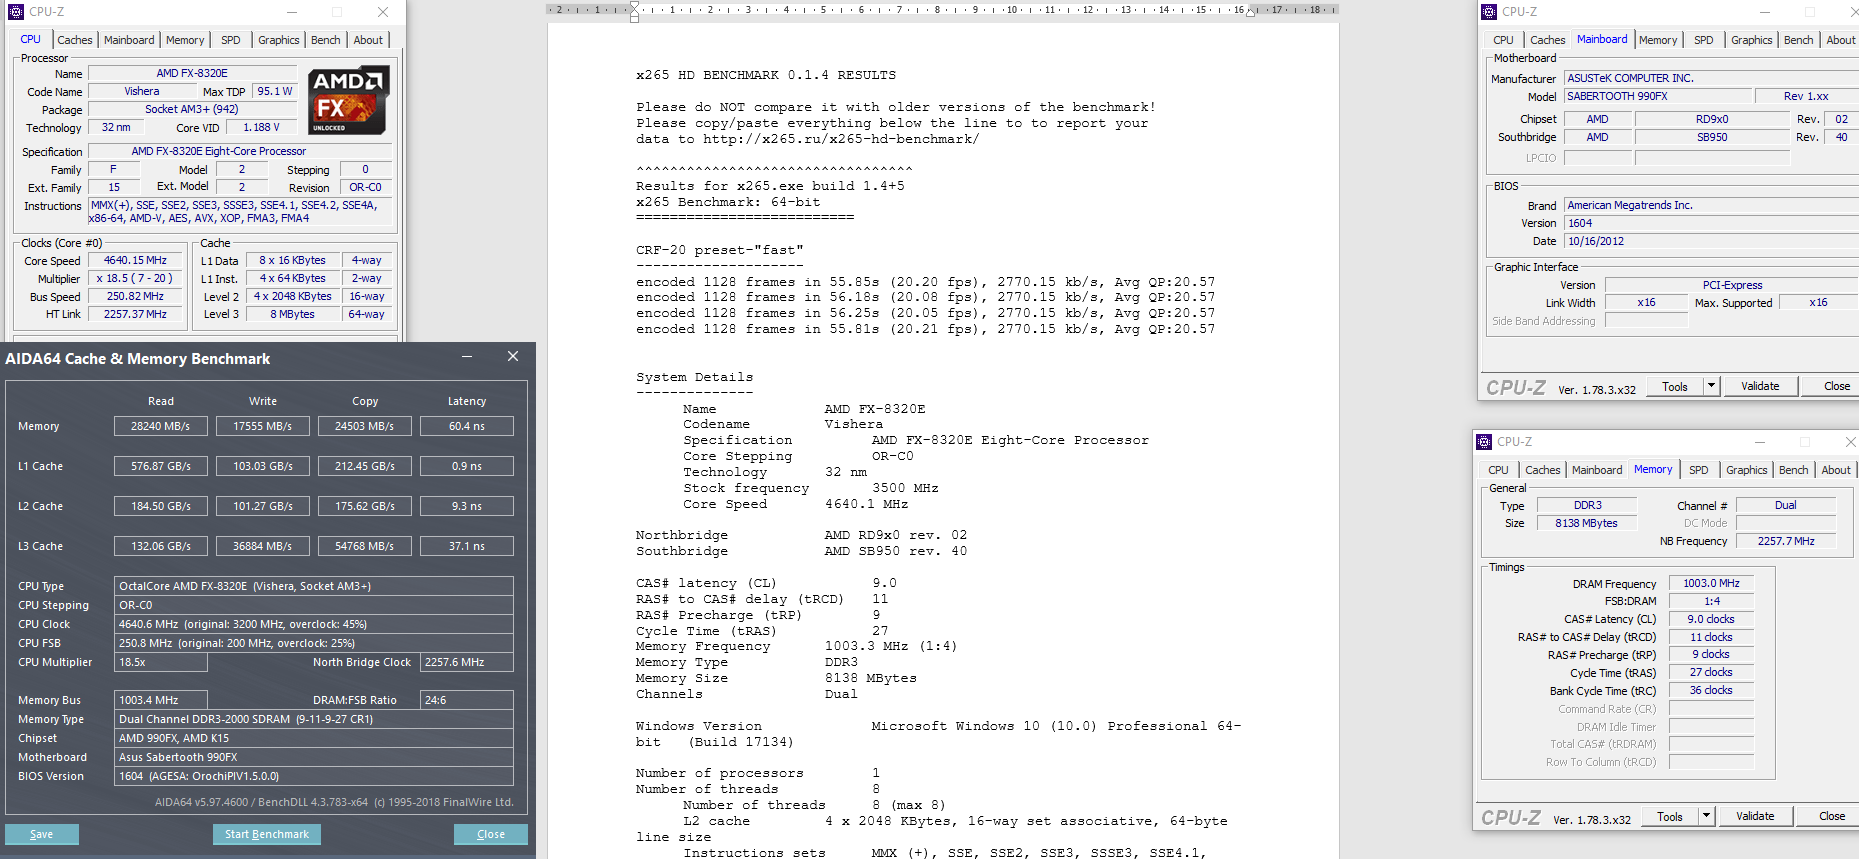The width and height of the screenshot is (1859, 859).
Task: Click the BIOS Date value 10/16/2012
Action: (1711, 241)
